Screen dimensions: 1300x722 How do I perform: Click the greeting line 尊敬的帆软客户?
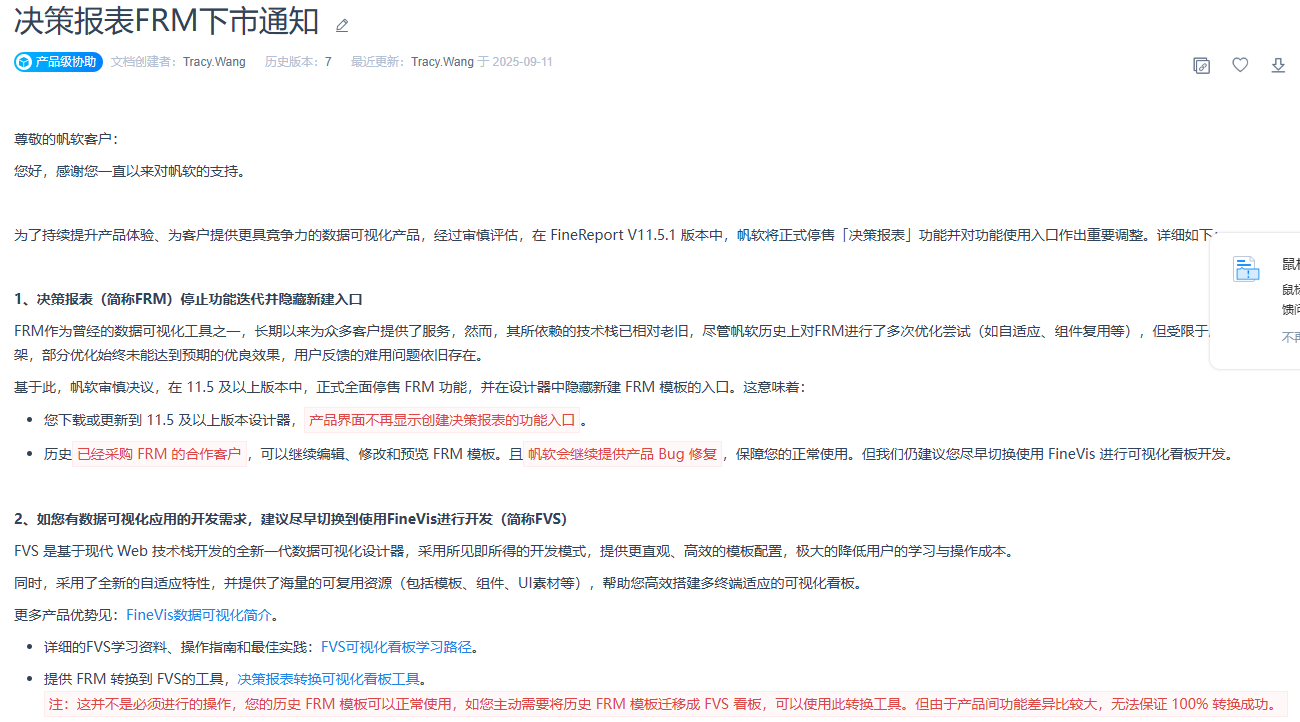[66, 139]
